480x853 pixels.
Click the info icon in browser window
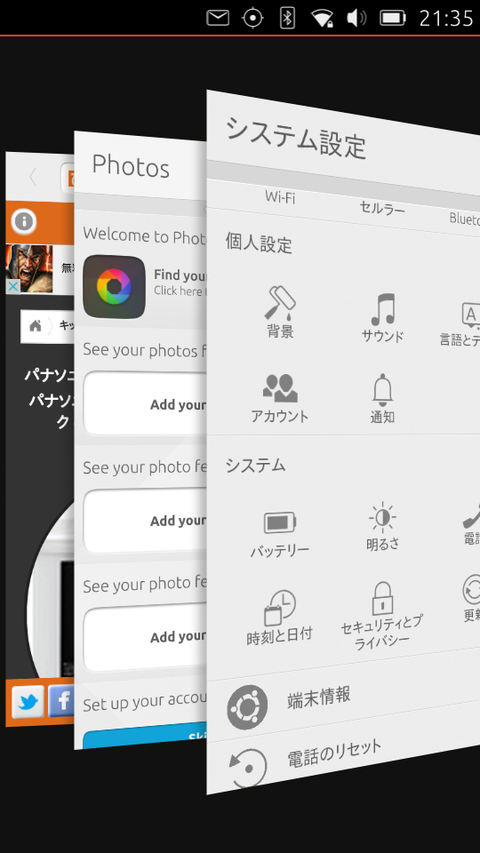click(24, 221)
